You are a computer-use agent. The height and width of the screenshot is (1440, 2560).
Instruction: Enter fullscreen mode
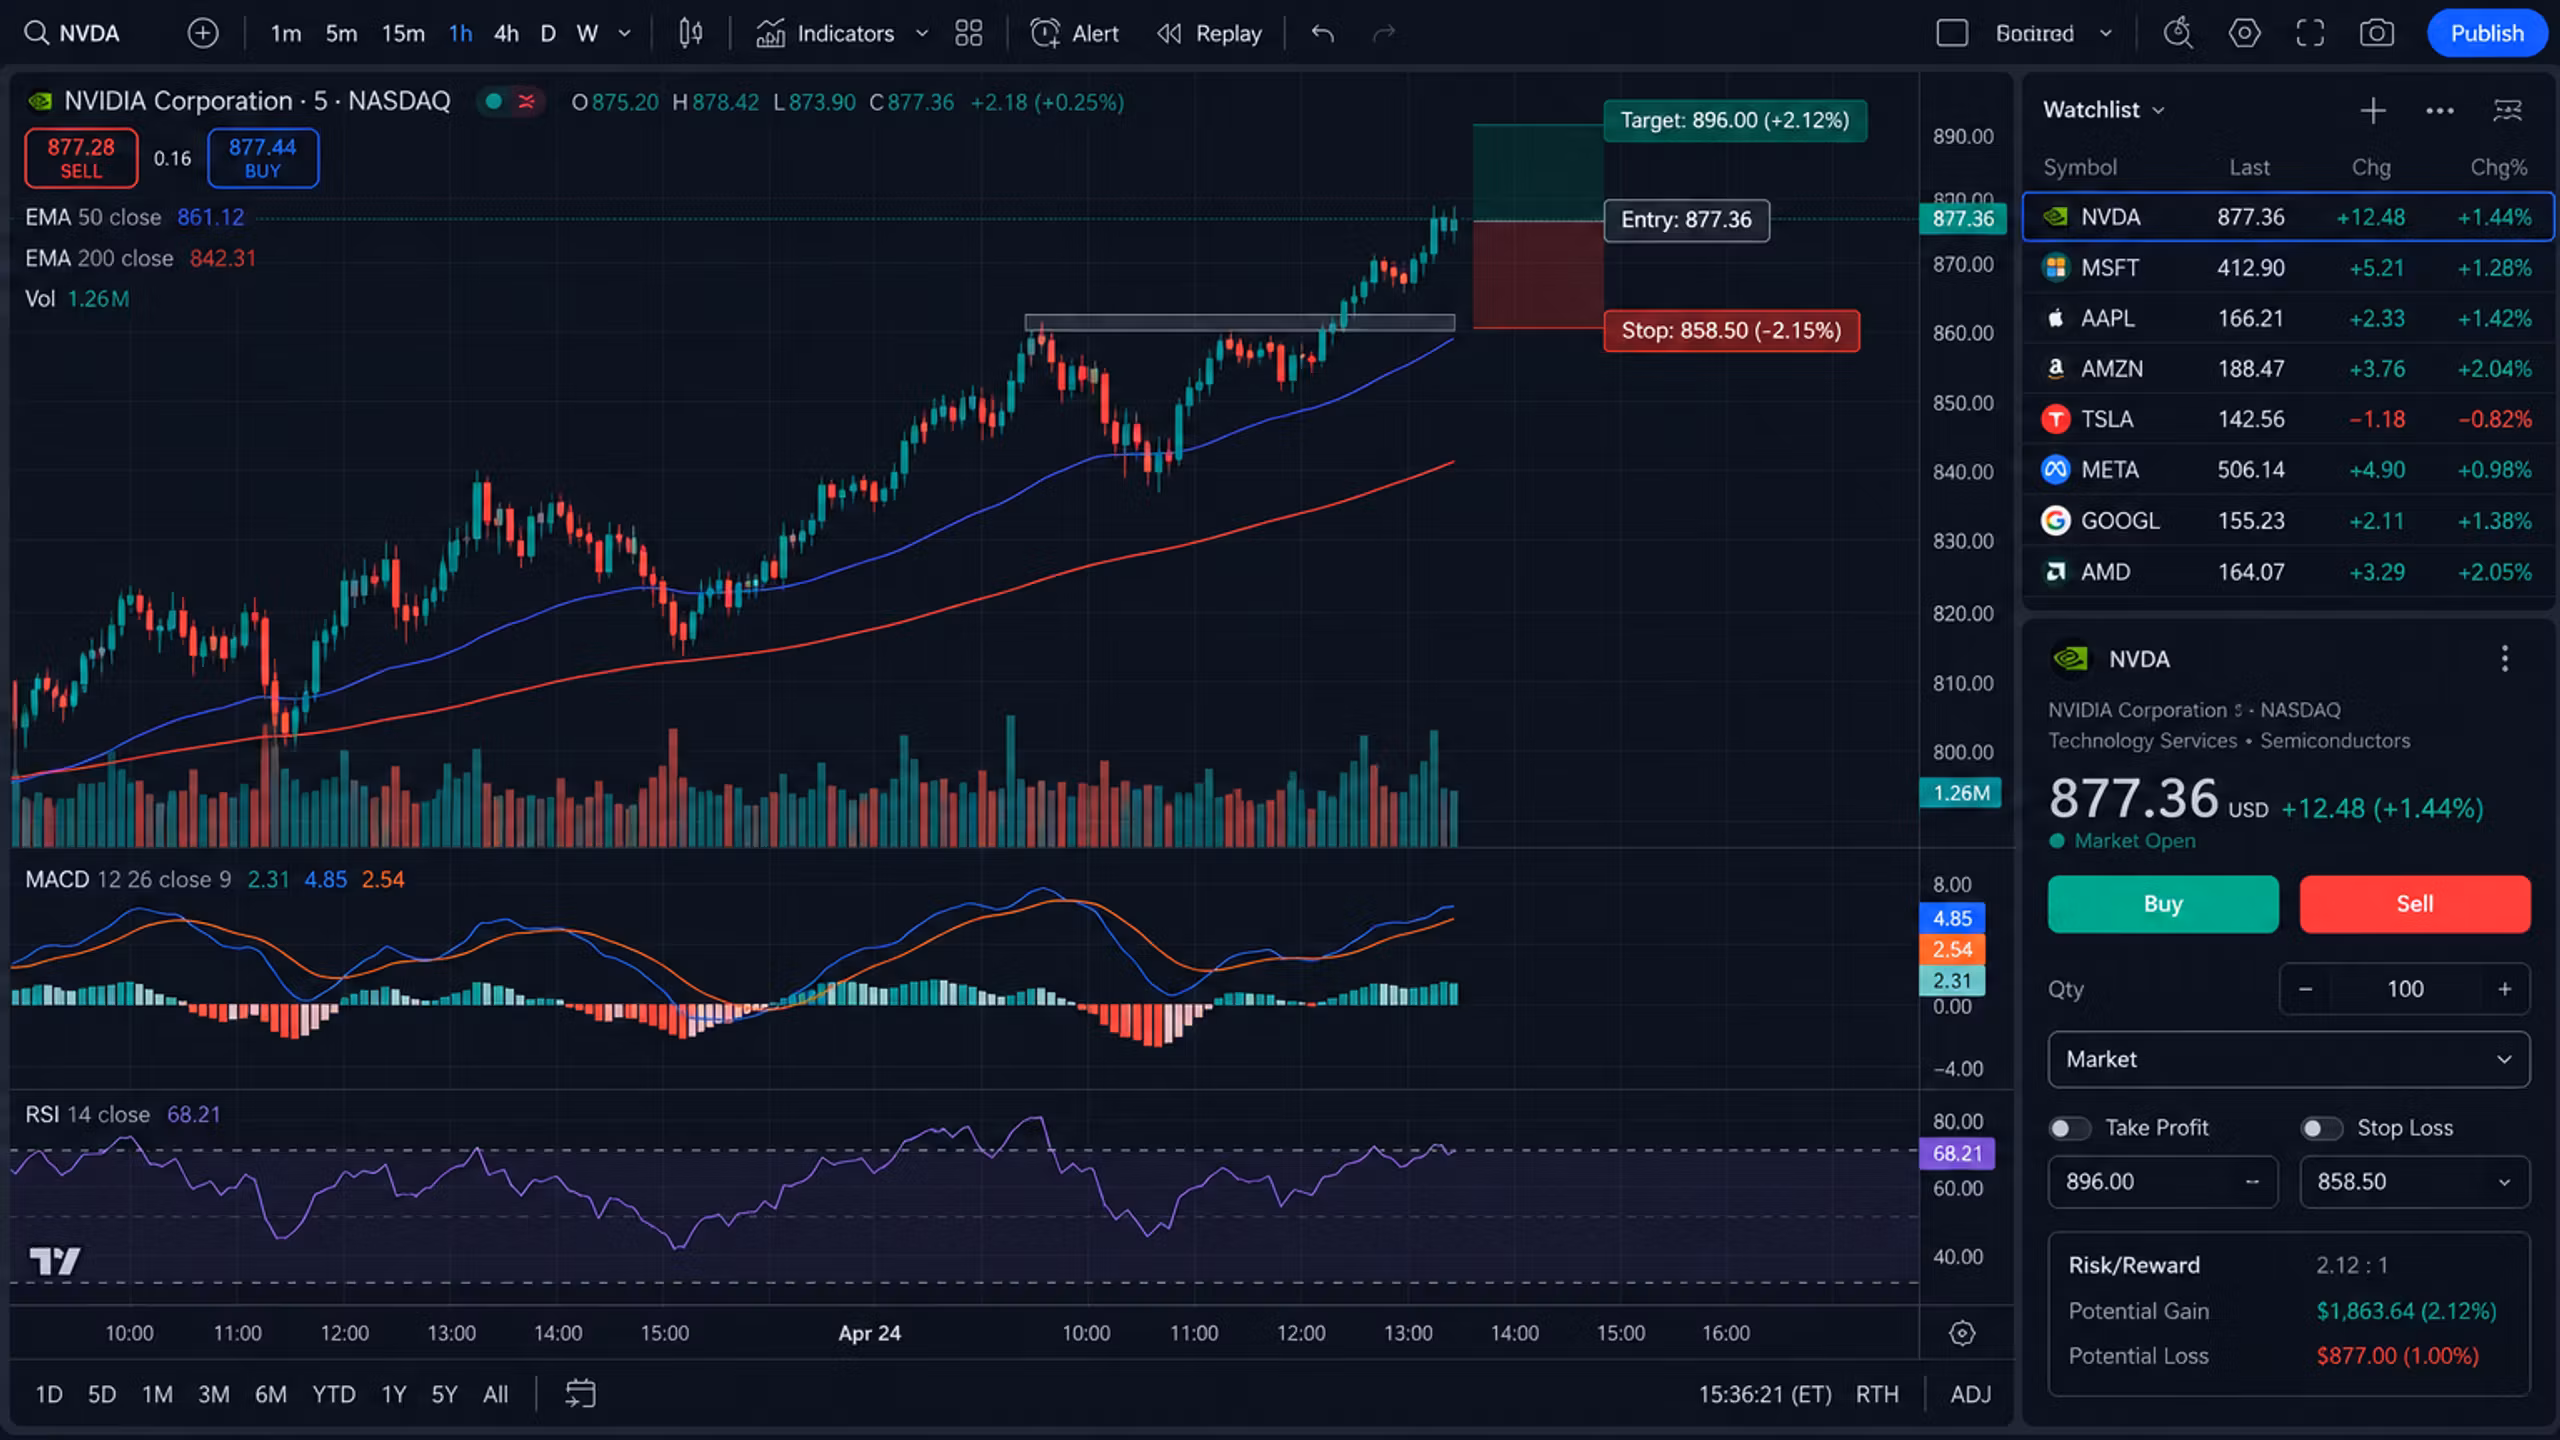(x=2310, y=33)
